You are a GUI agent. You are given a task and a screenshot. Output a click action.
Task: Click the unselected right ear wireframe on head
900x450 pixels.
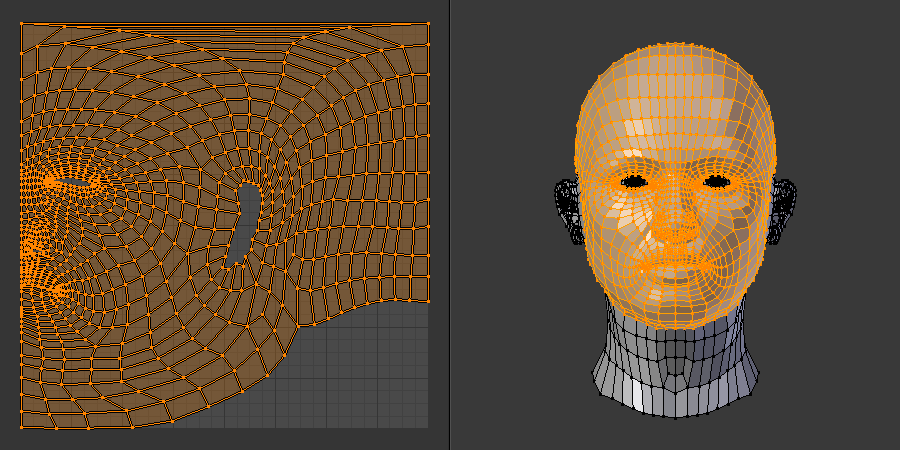coord(782,211)
